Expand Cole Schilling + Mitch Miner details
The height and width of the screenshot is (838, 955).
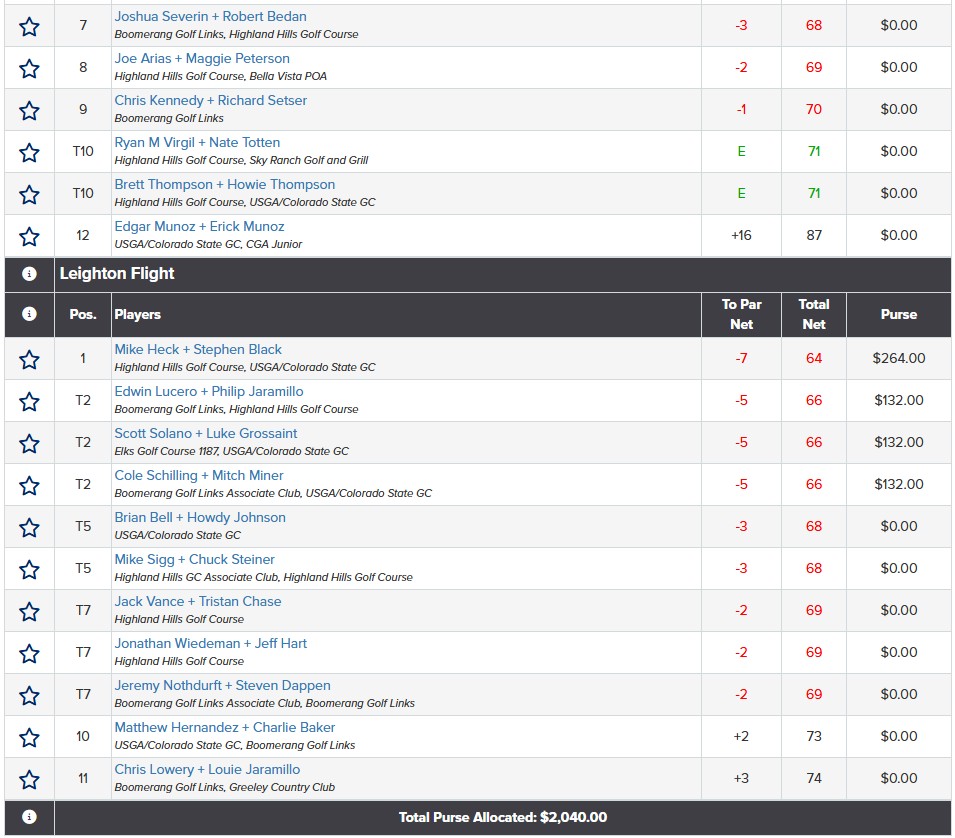pos(199,476)
